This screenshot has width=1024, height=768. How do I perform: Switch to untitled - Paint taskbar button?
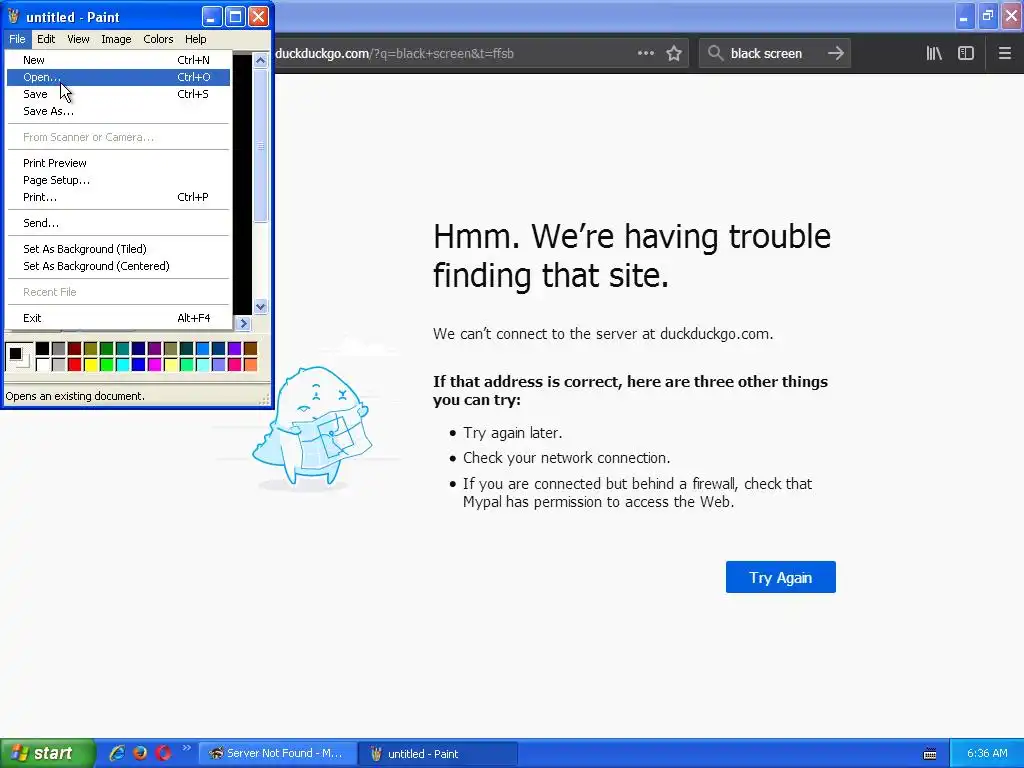coord(438,753)
